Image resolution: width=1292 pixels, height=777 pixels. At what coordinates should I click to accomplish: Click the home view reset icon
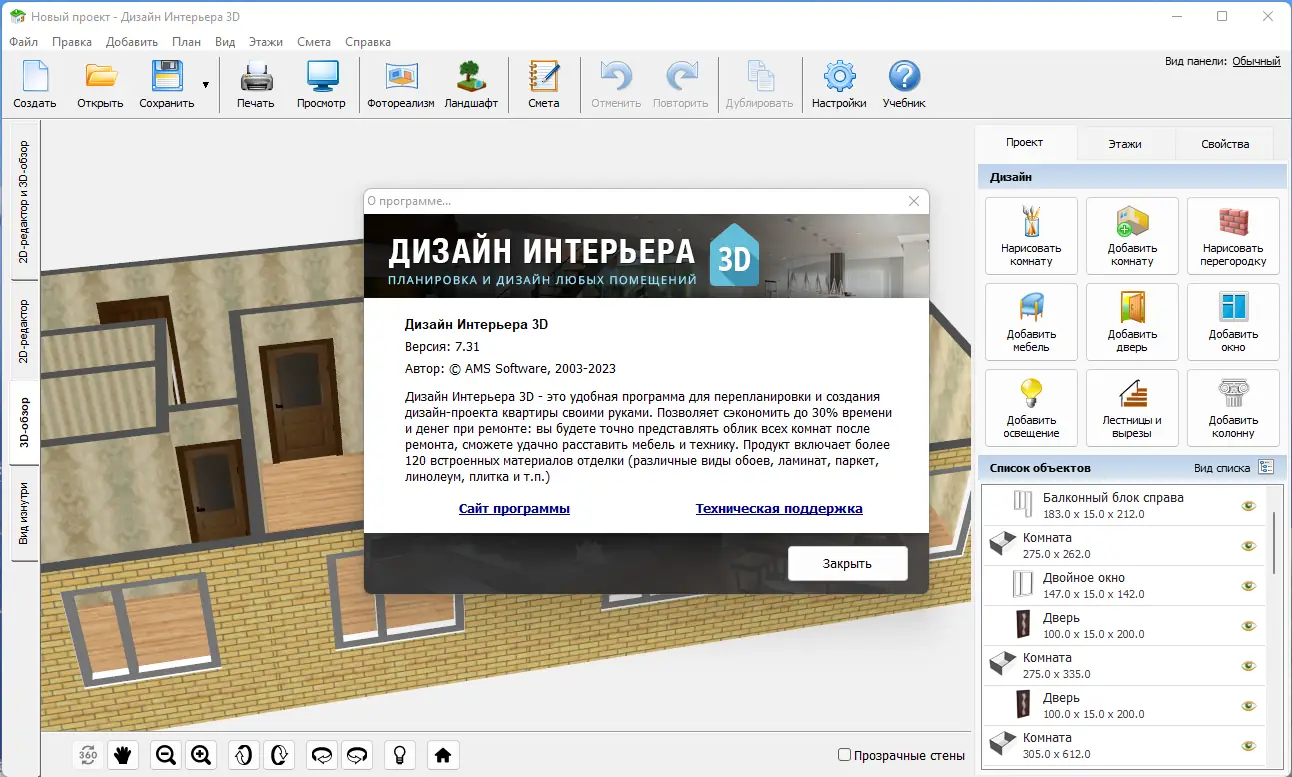click(443, 755)
